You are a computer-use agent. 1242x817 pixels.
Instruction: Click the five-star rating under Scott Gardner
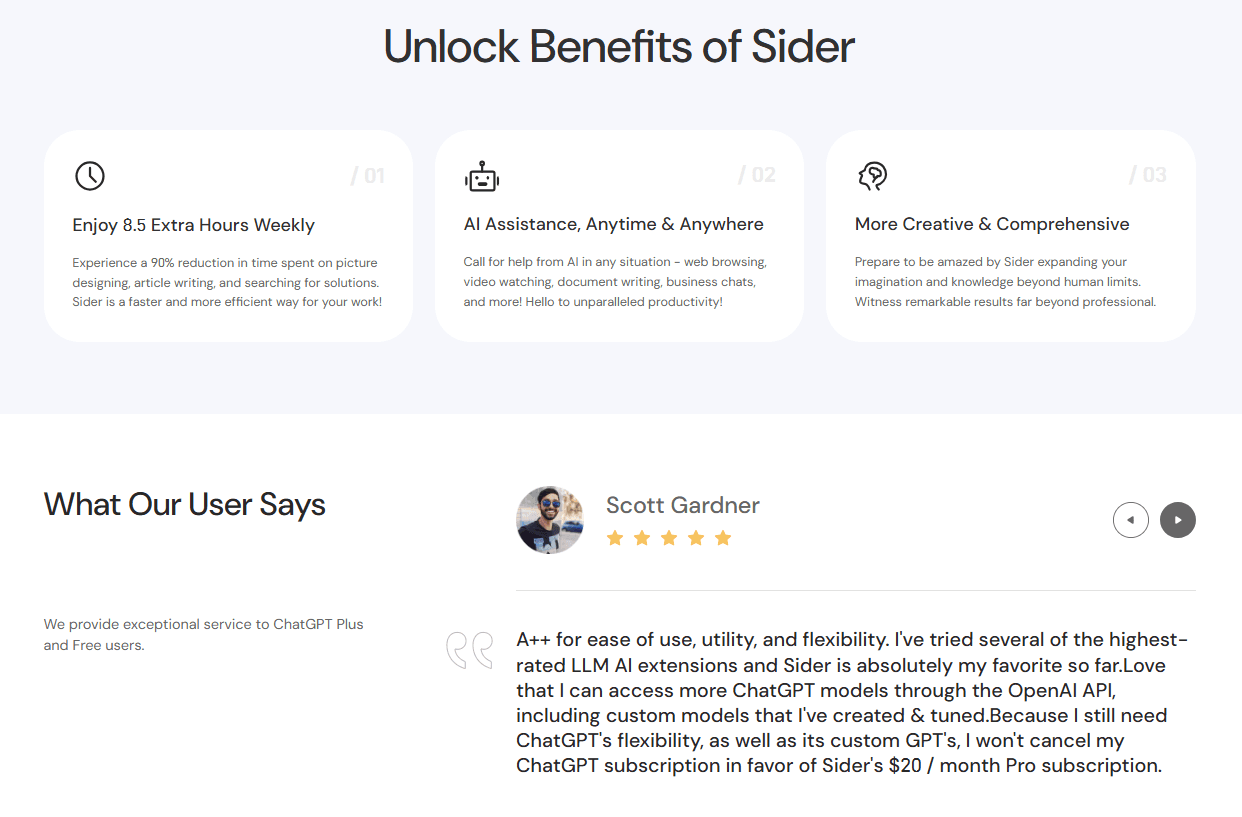(669, 539)
